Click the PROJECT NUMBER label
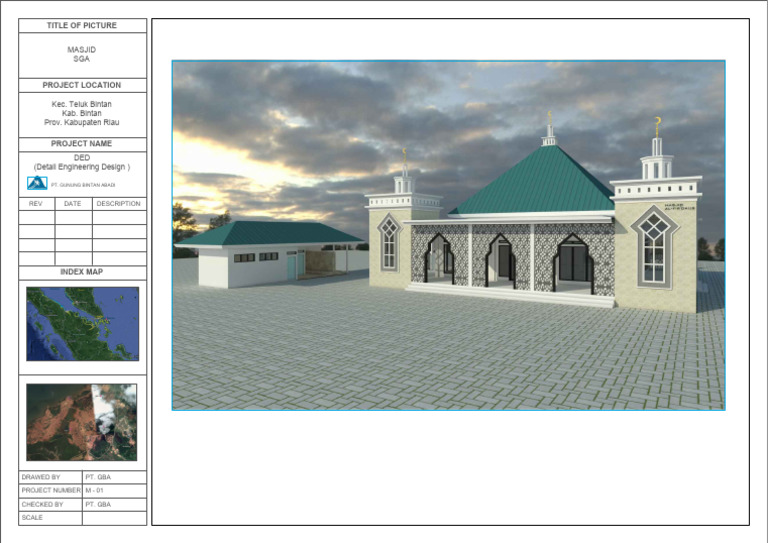The width and height of the screenshot is (768, 543). tap(51, 490)
